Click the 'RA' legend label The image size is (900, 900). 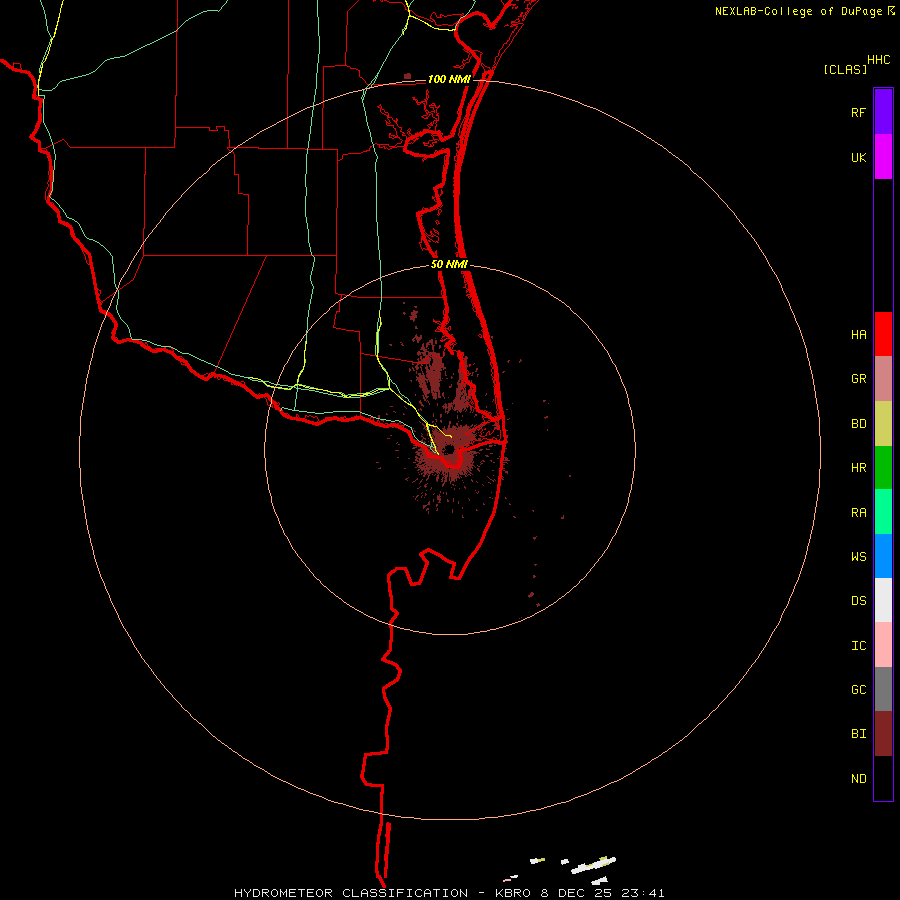(858, 513)
